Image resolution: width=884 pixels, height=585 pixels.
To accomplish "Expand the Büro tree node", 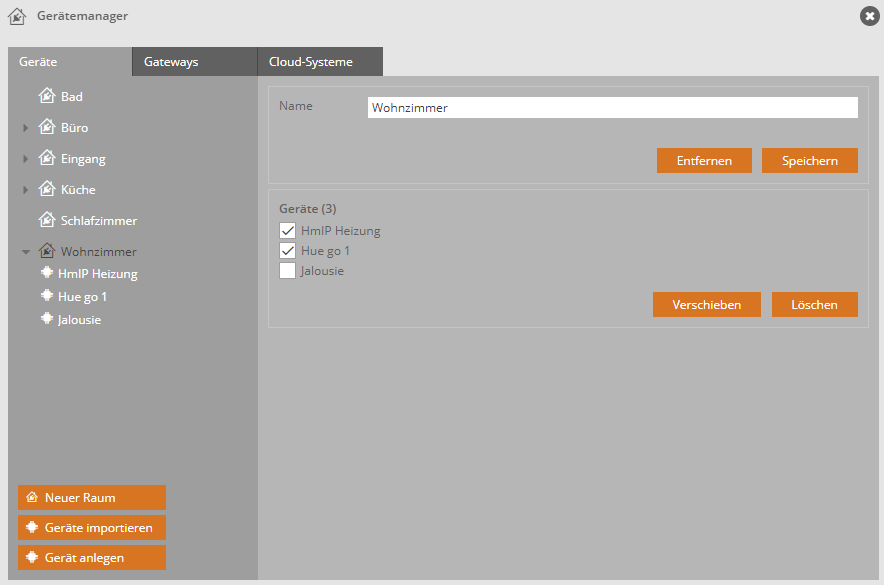I will tap(26, 128).
